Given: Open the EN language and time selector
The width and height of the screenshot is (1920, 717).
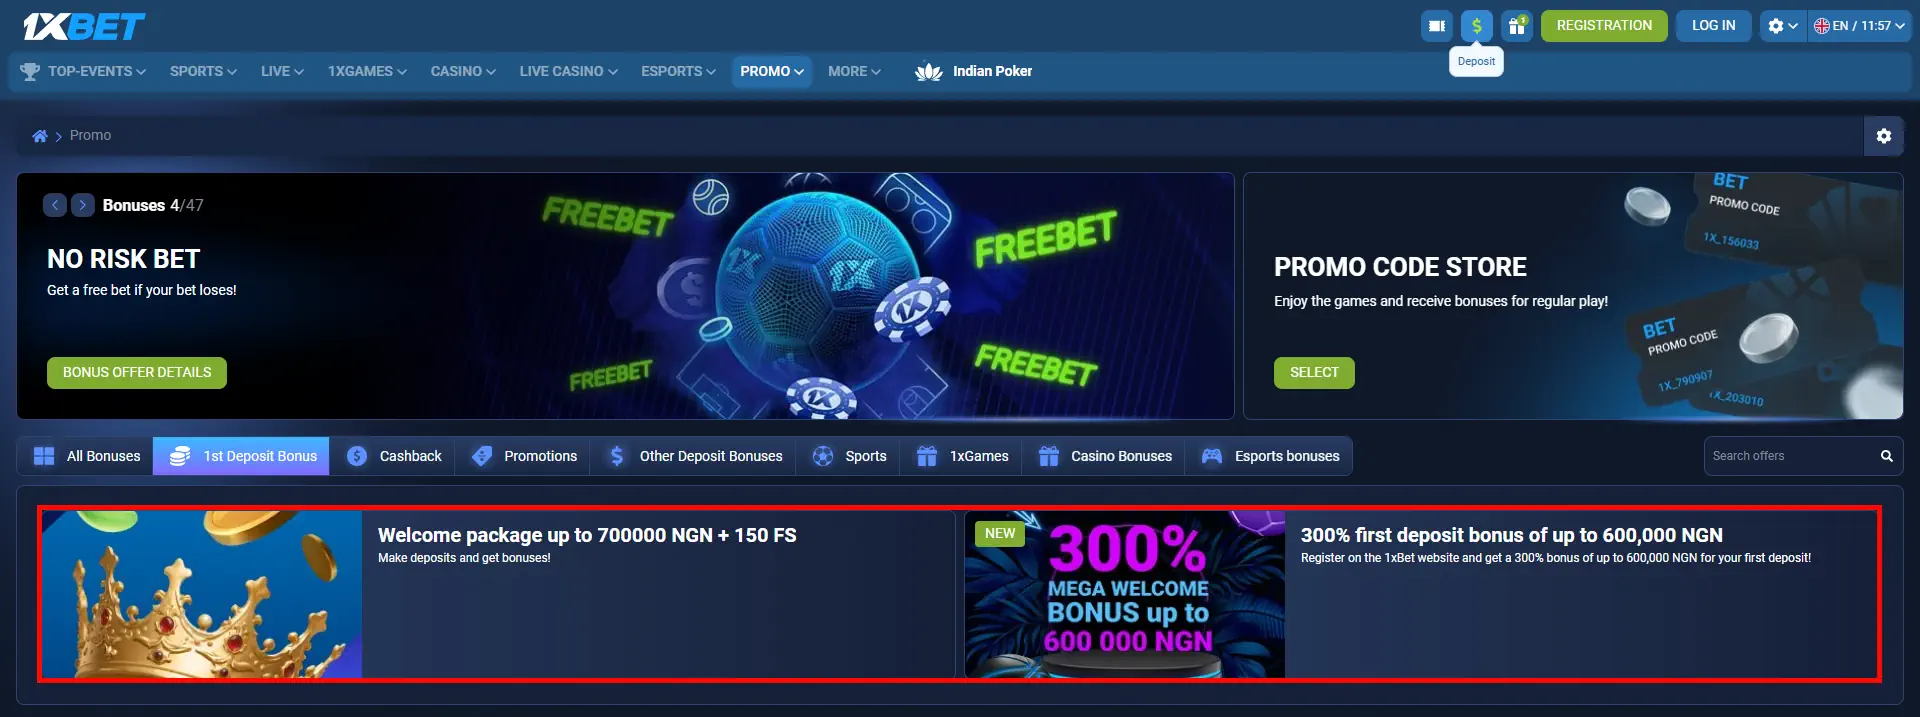Looking at the screenshot, I should [1859, 26].
